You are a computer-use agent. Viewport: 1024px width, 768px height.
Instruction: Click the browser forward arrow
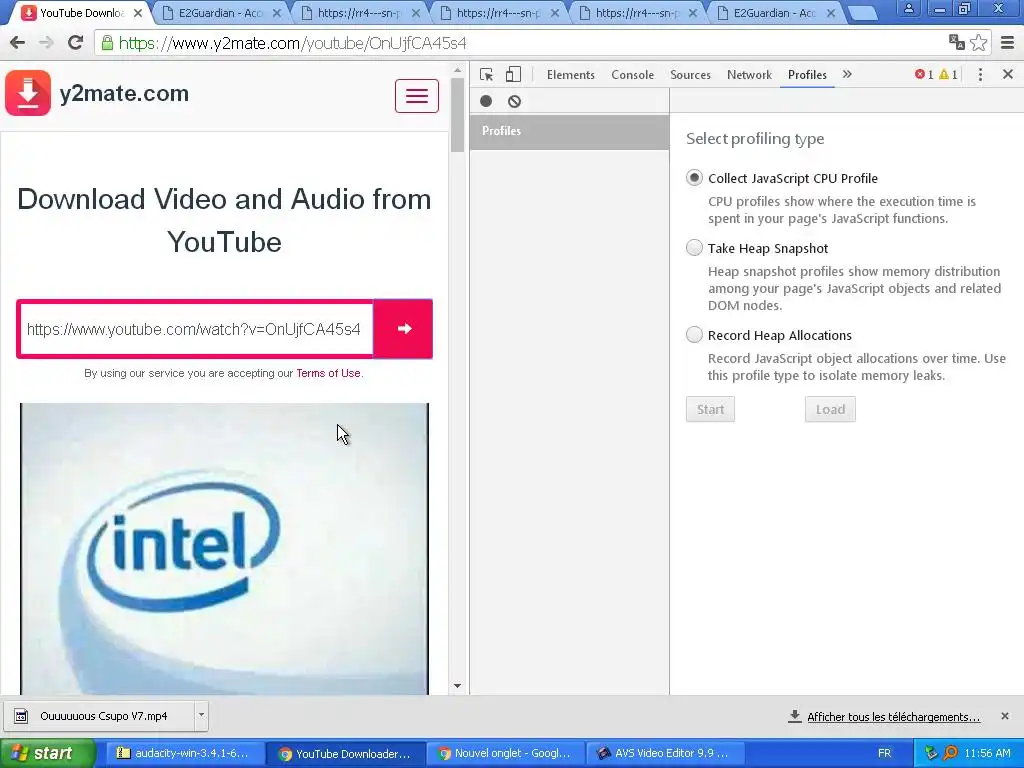click(x=46, y=43)
